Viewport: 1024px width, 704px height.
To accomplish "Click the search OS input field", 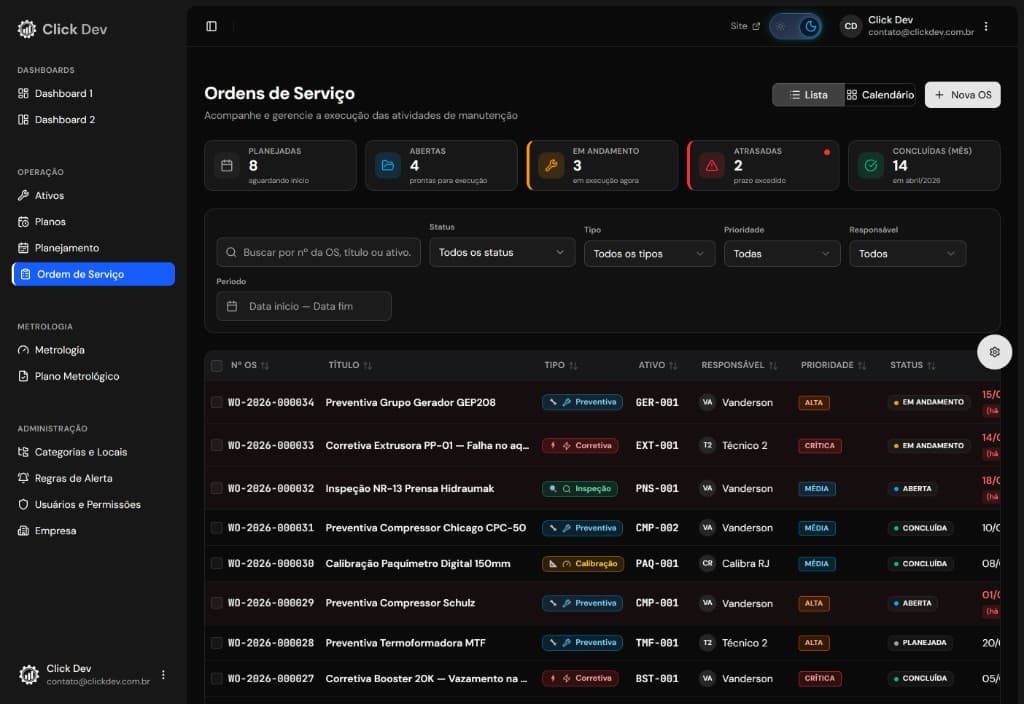I will (x=319, y=252).
